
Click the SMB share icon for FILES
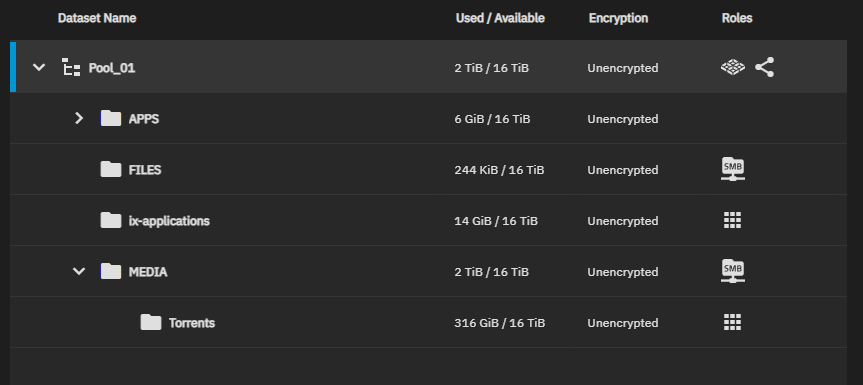(x=733, y=169)
